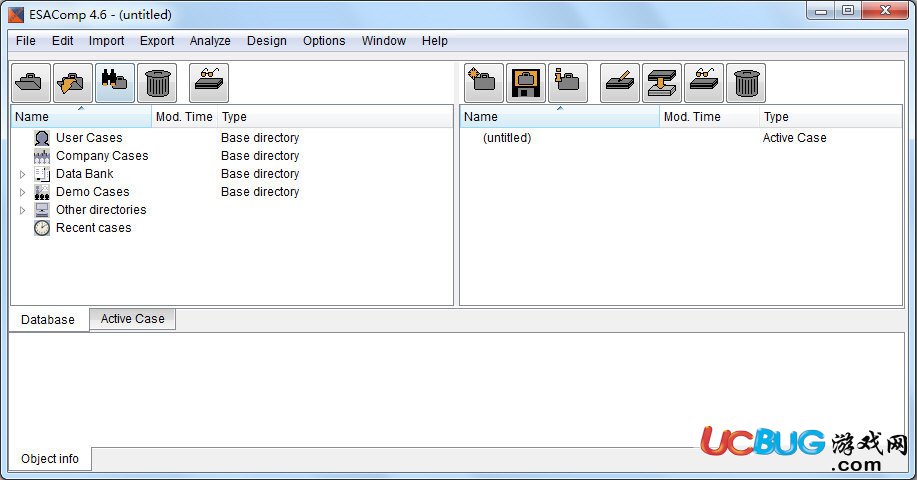Open the Analyze menu
This screenshot has width=917, height=480.
pos(210,41)
